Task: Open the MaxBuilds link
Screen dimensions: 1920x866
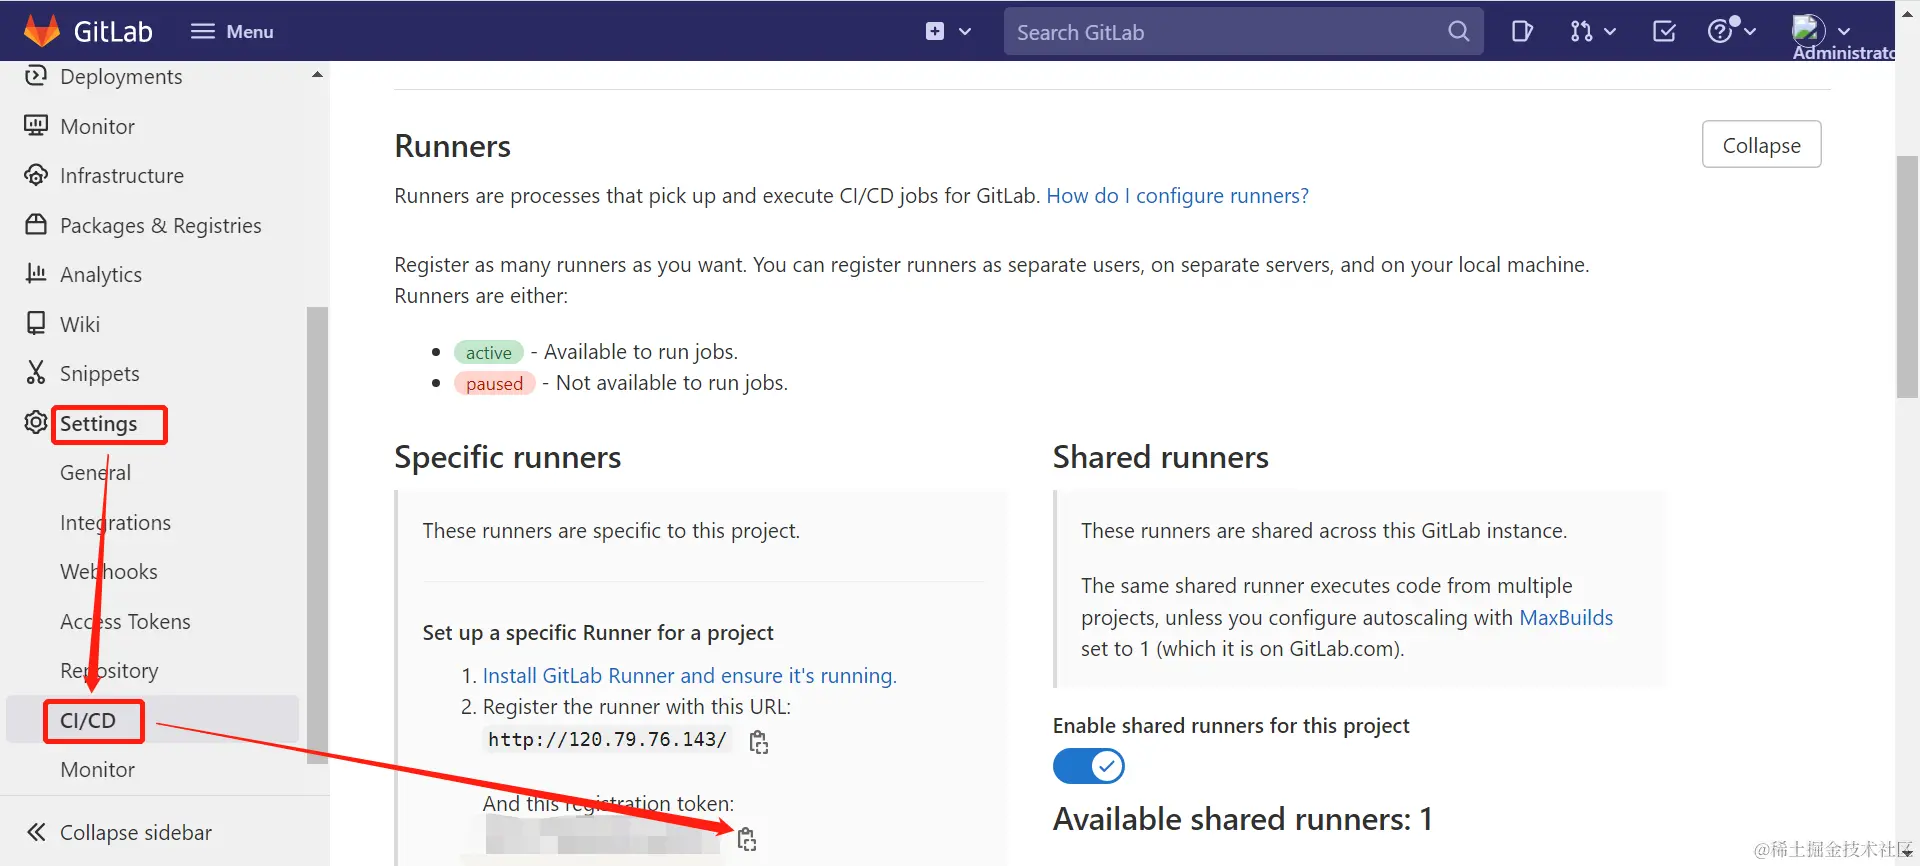Action: 1566,618
